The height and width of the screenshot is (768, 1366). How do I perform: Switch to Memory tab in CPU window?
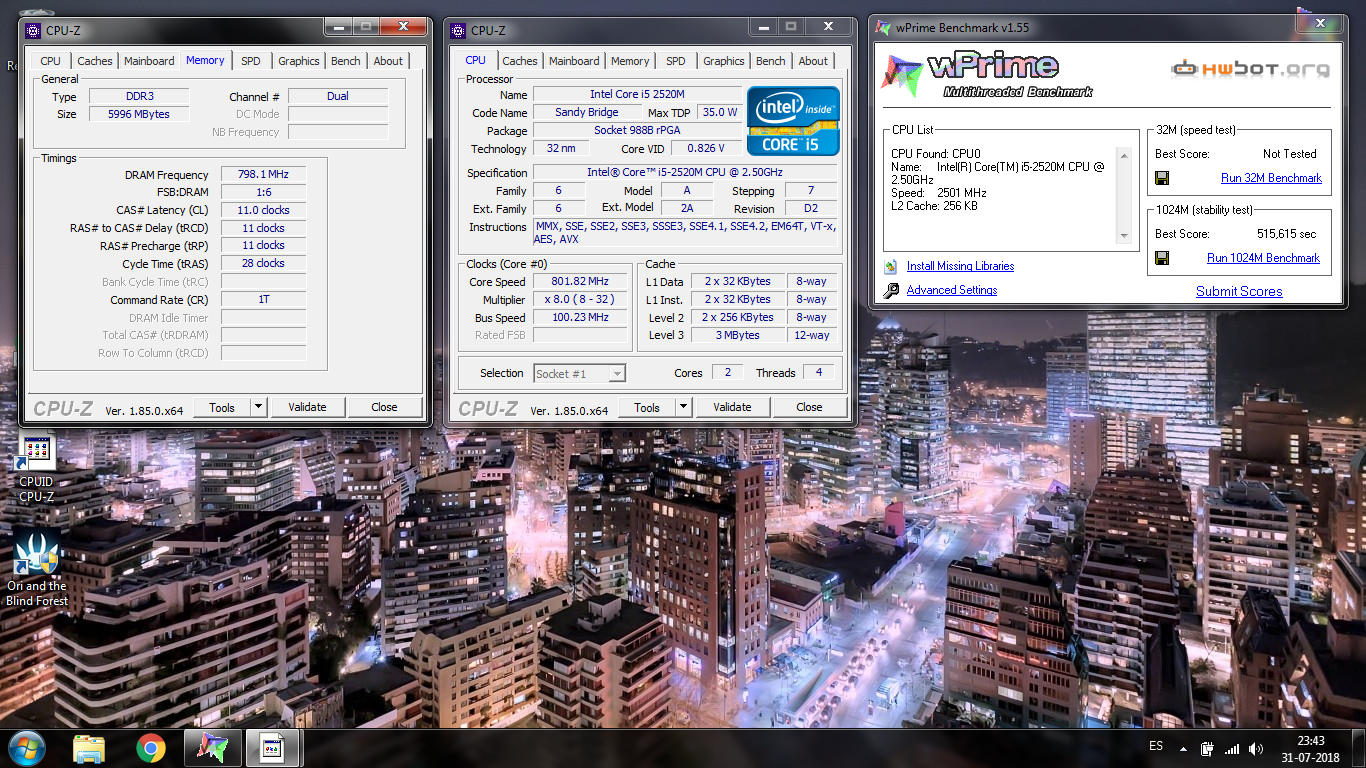630,61
